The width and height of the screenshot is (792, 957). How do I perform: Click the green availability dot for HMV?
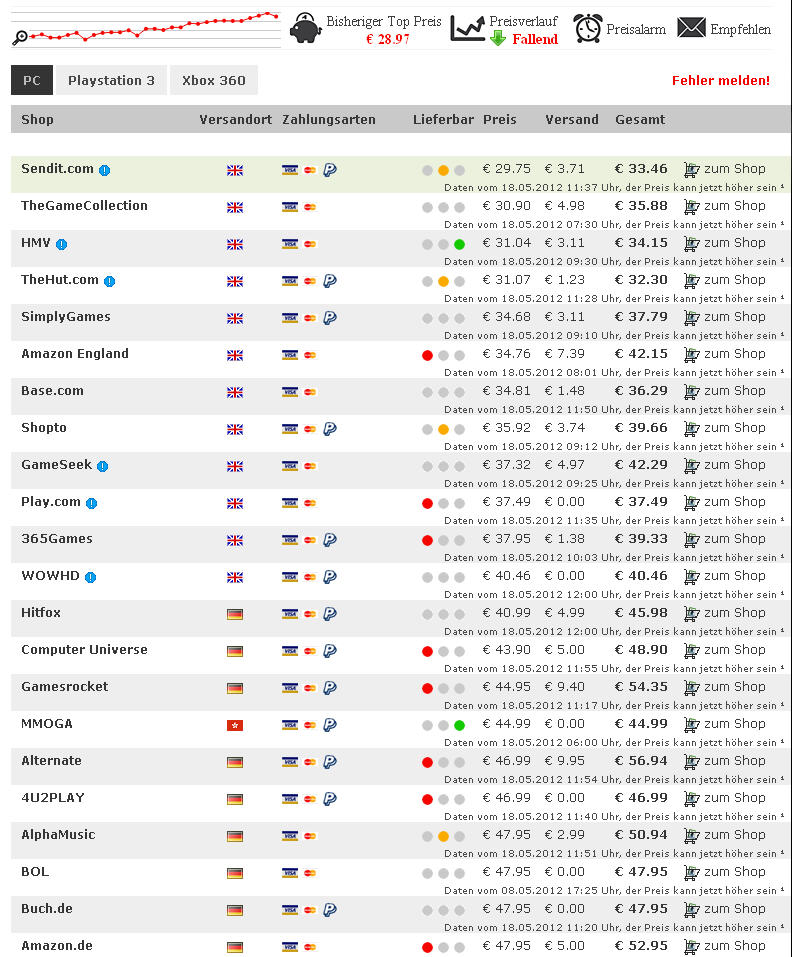coord(459,245)
